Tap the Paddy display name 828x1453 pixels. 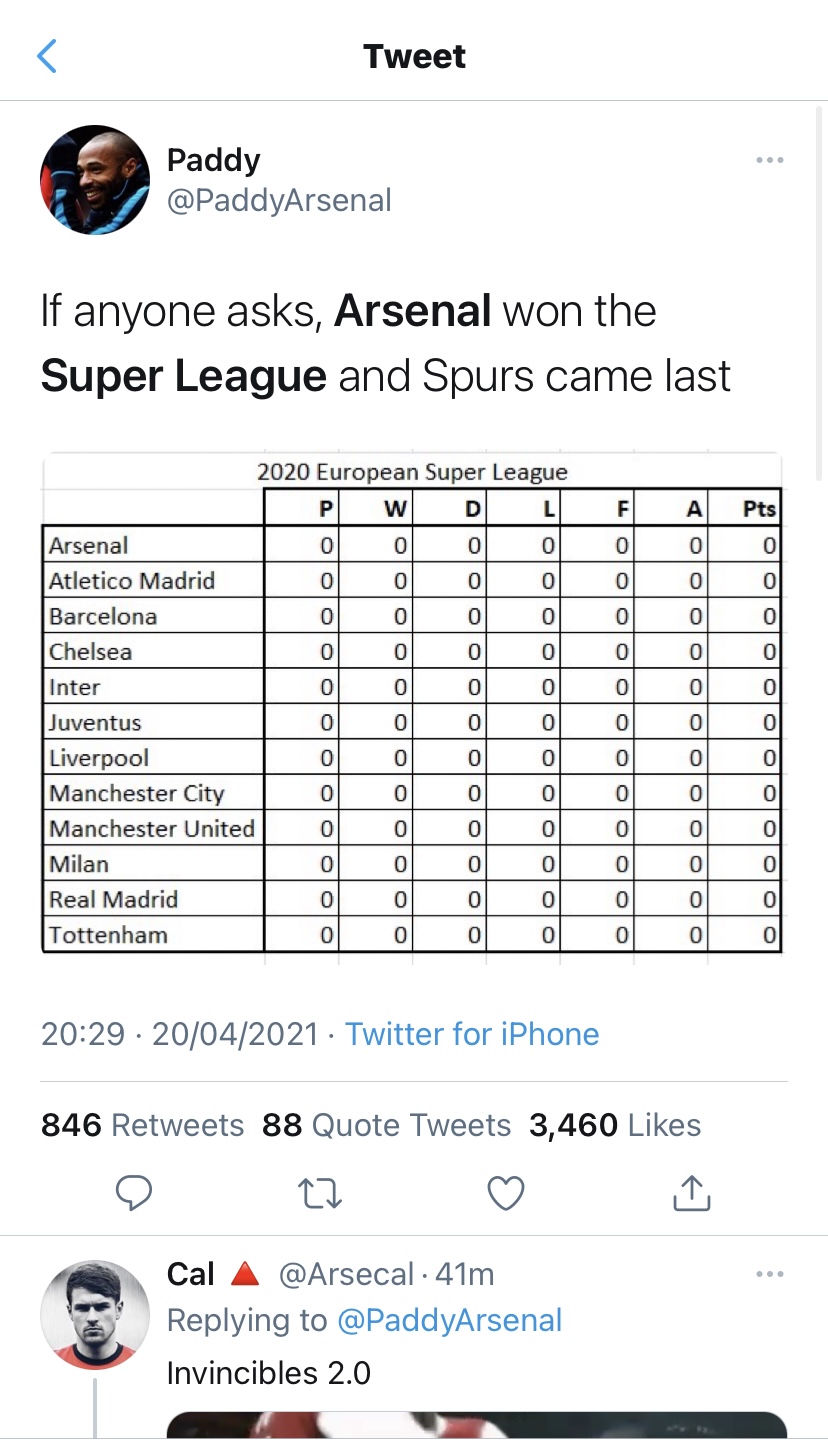[x=213, y=159]
